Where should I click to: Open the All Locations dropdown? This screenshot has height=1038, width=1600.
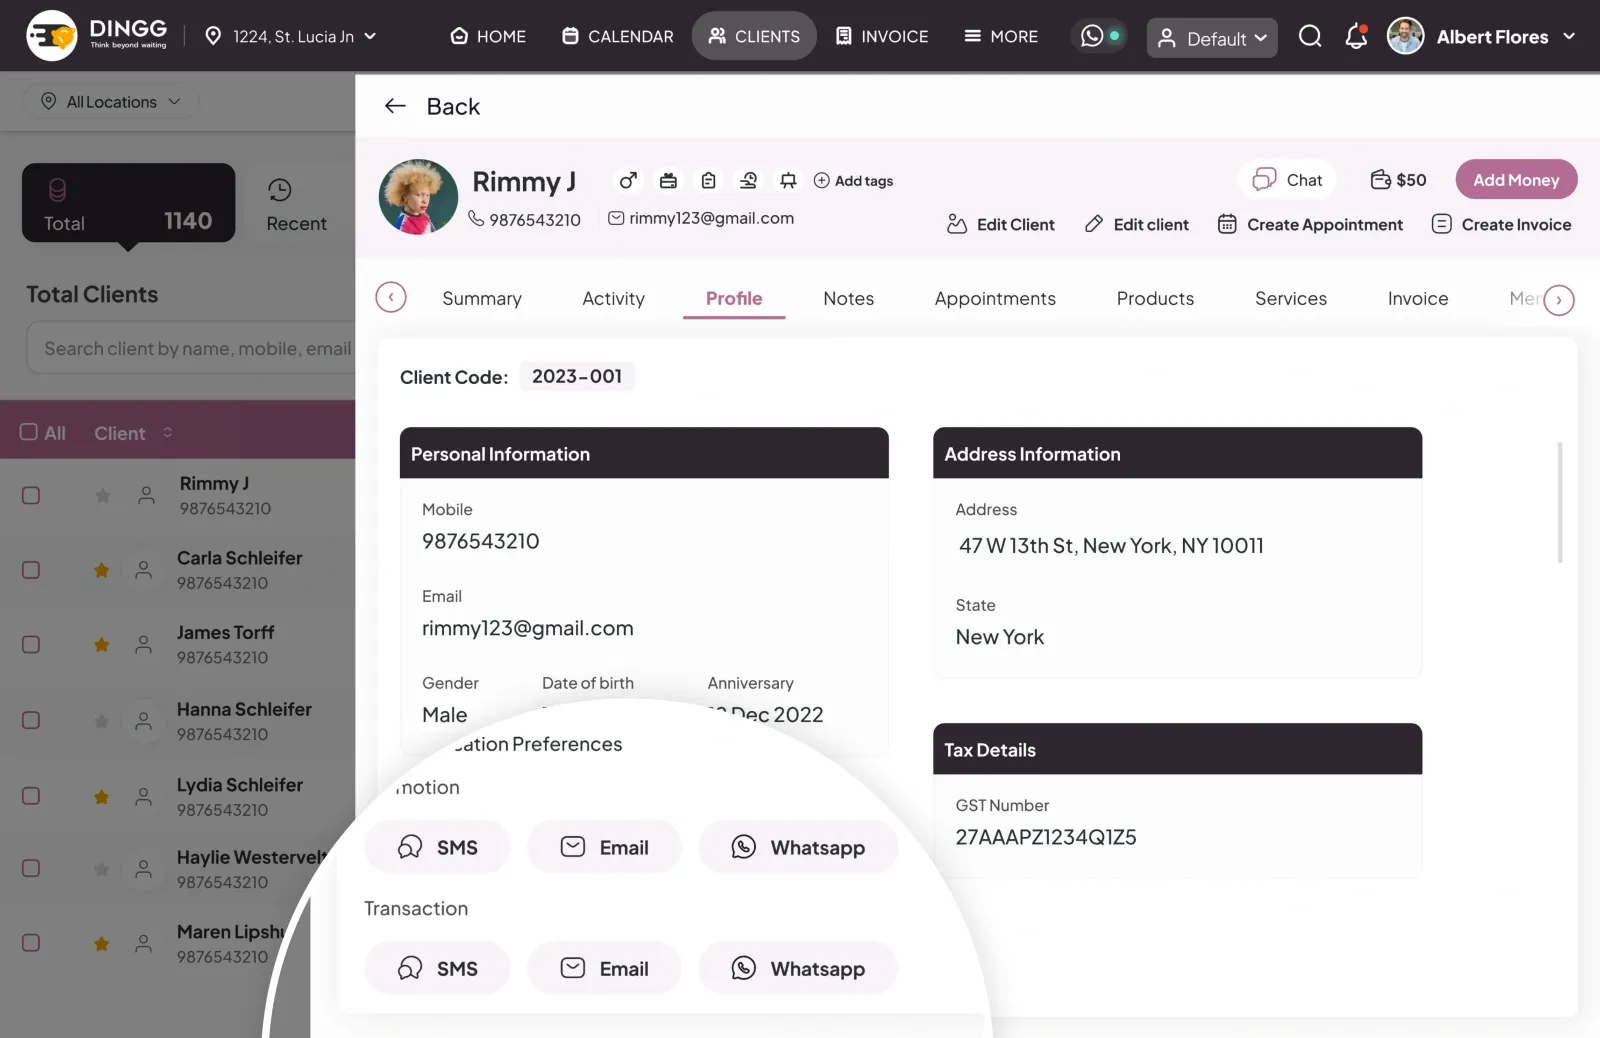tap(111, 102)
